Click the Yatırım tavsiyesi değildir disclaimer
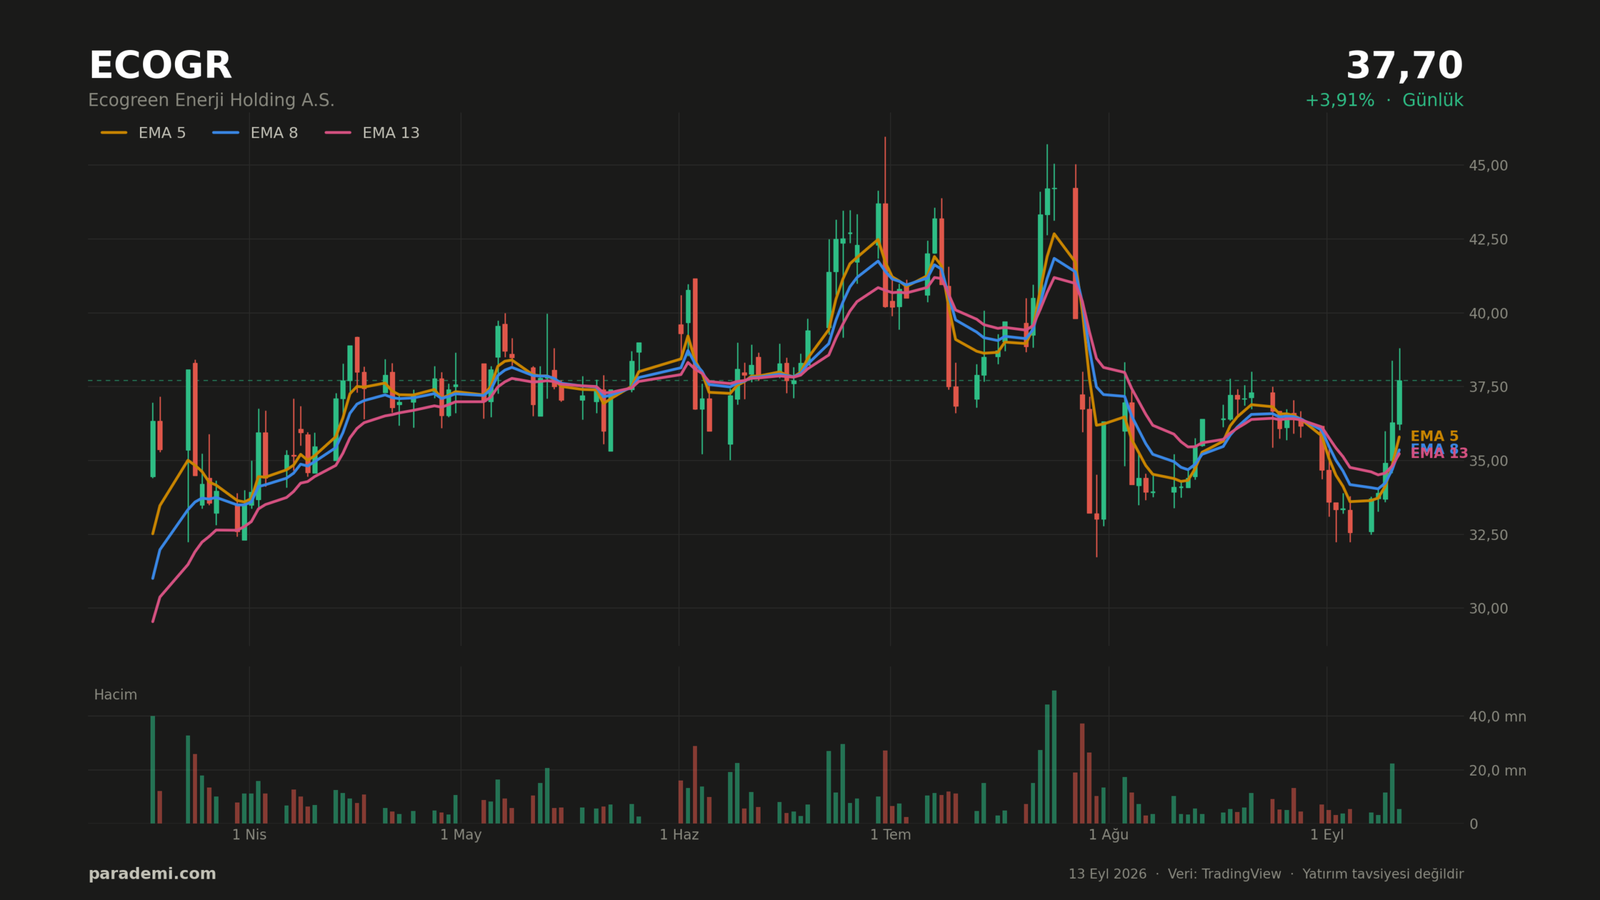The height and width of the screenshot is (900, 1600). (x=1383, y=874)
